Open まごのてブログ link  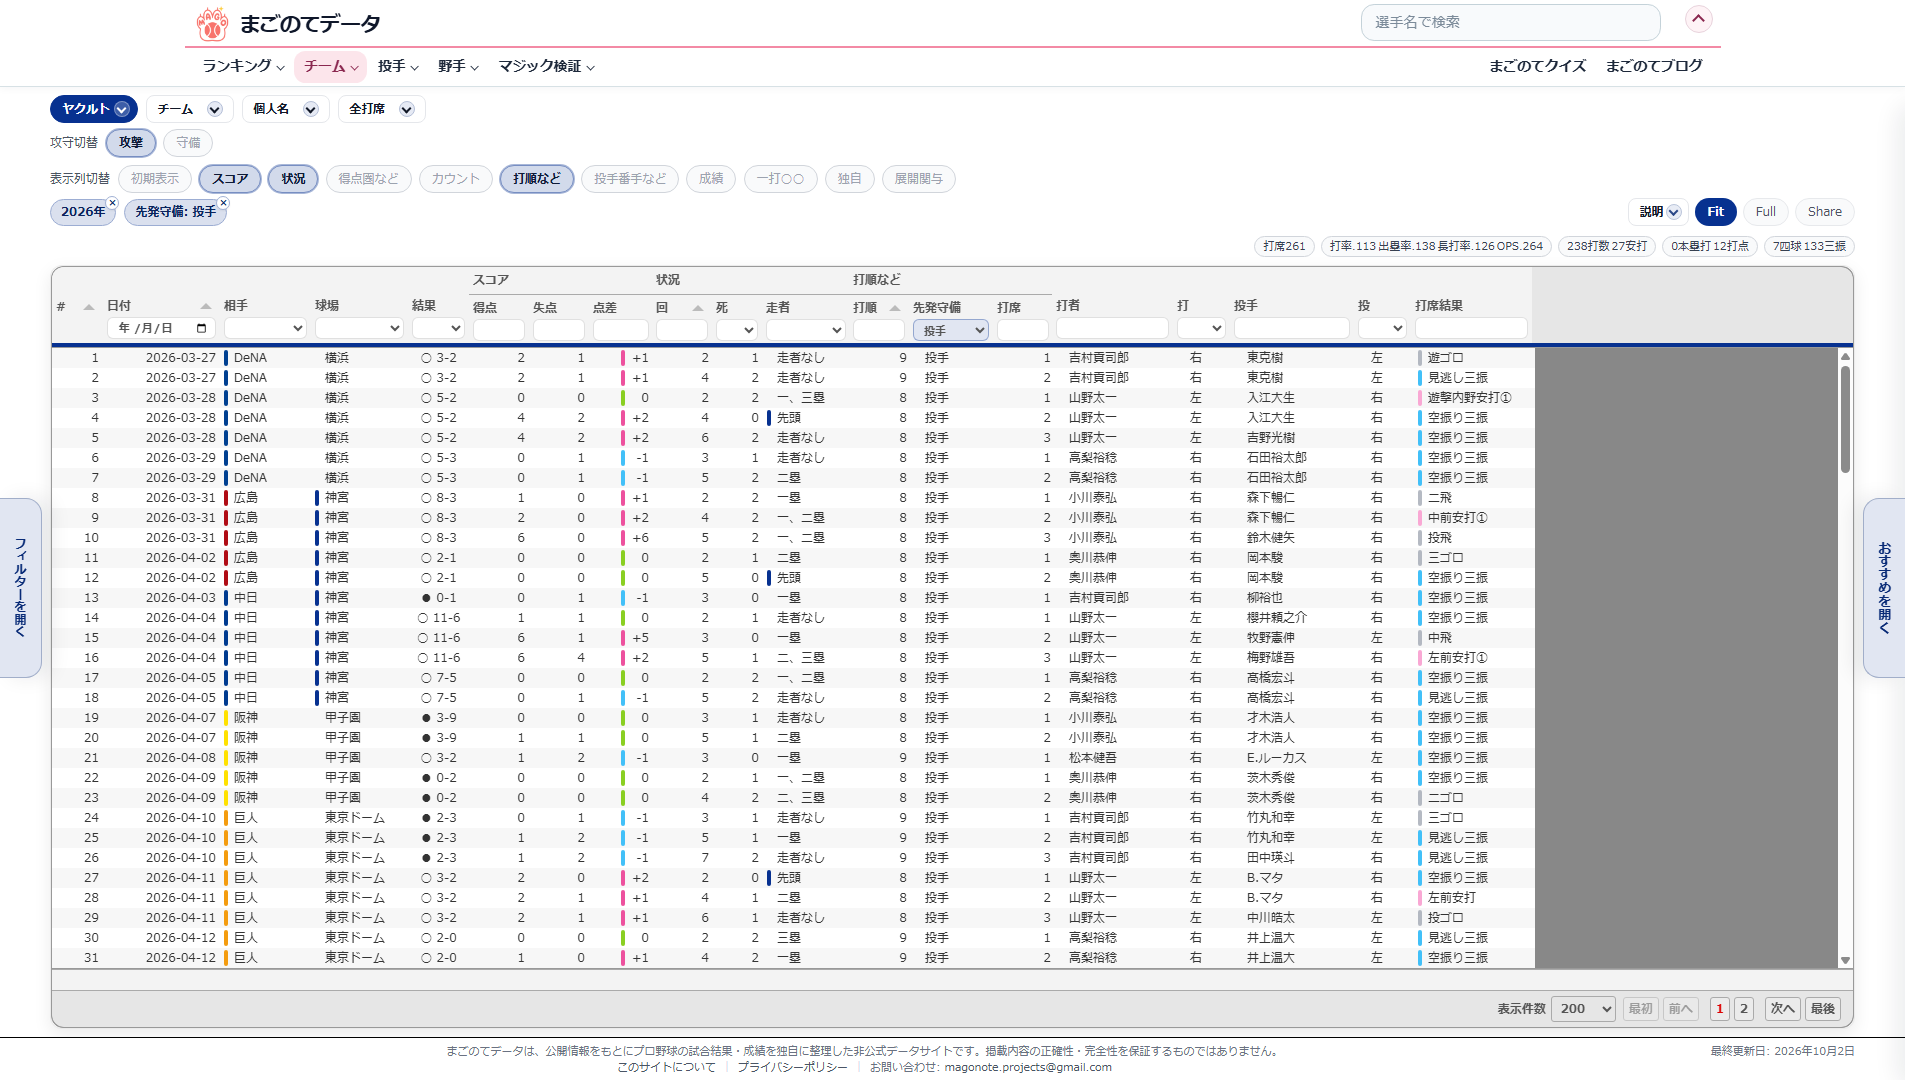pos(1654,66)
